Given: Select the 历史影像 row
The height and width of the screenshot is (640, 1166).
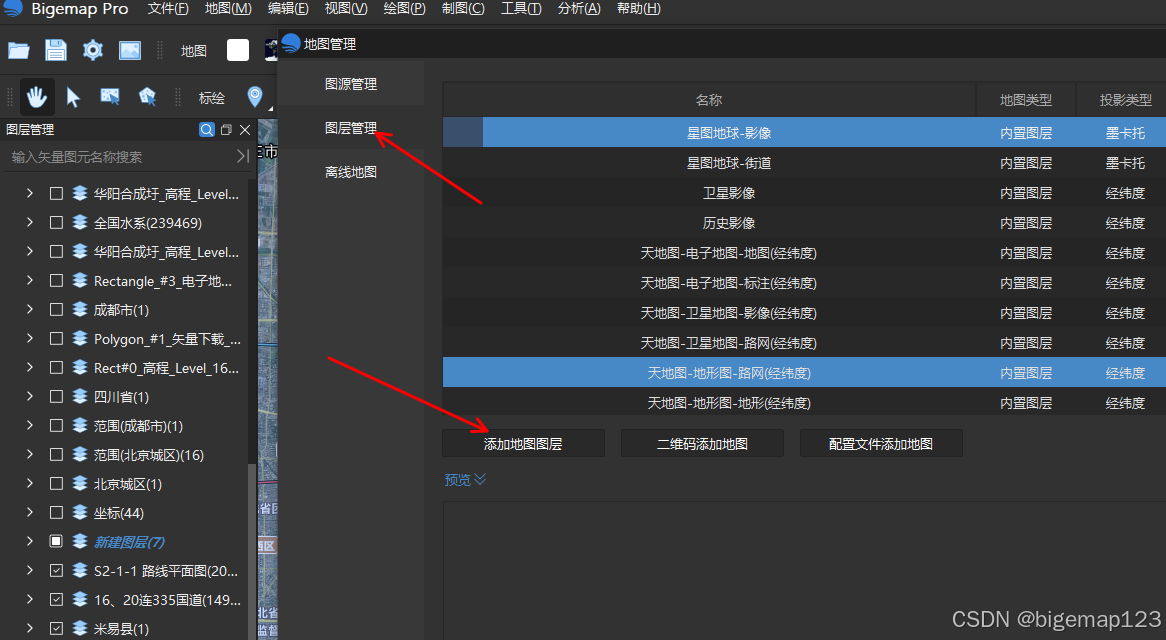Looking at the screenshot, I should tap(804, 223).
